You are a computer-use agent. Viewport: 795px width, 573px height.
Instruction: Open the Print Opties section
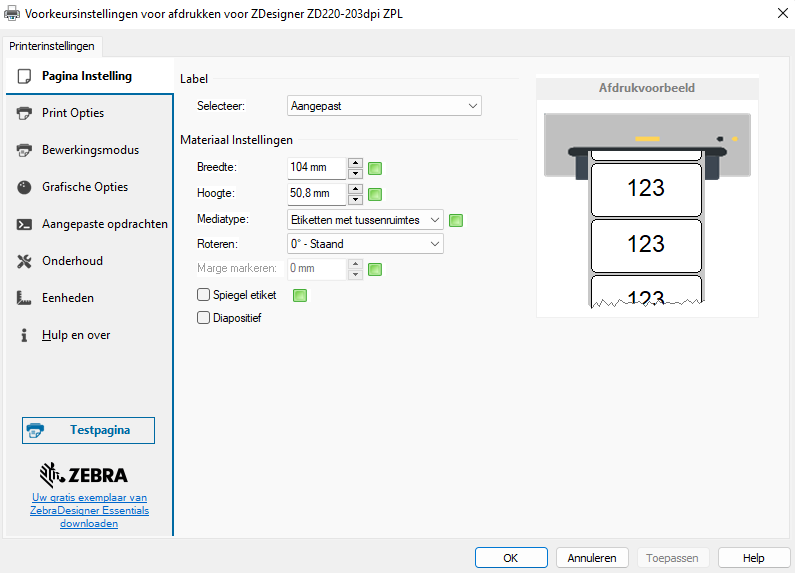tap(90, 113)
